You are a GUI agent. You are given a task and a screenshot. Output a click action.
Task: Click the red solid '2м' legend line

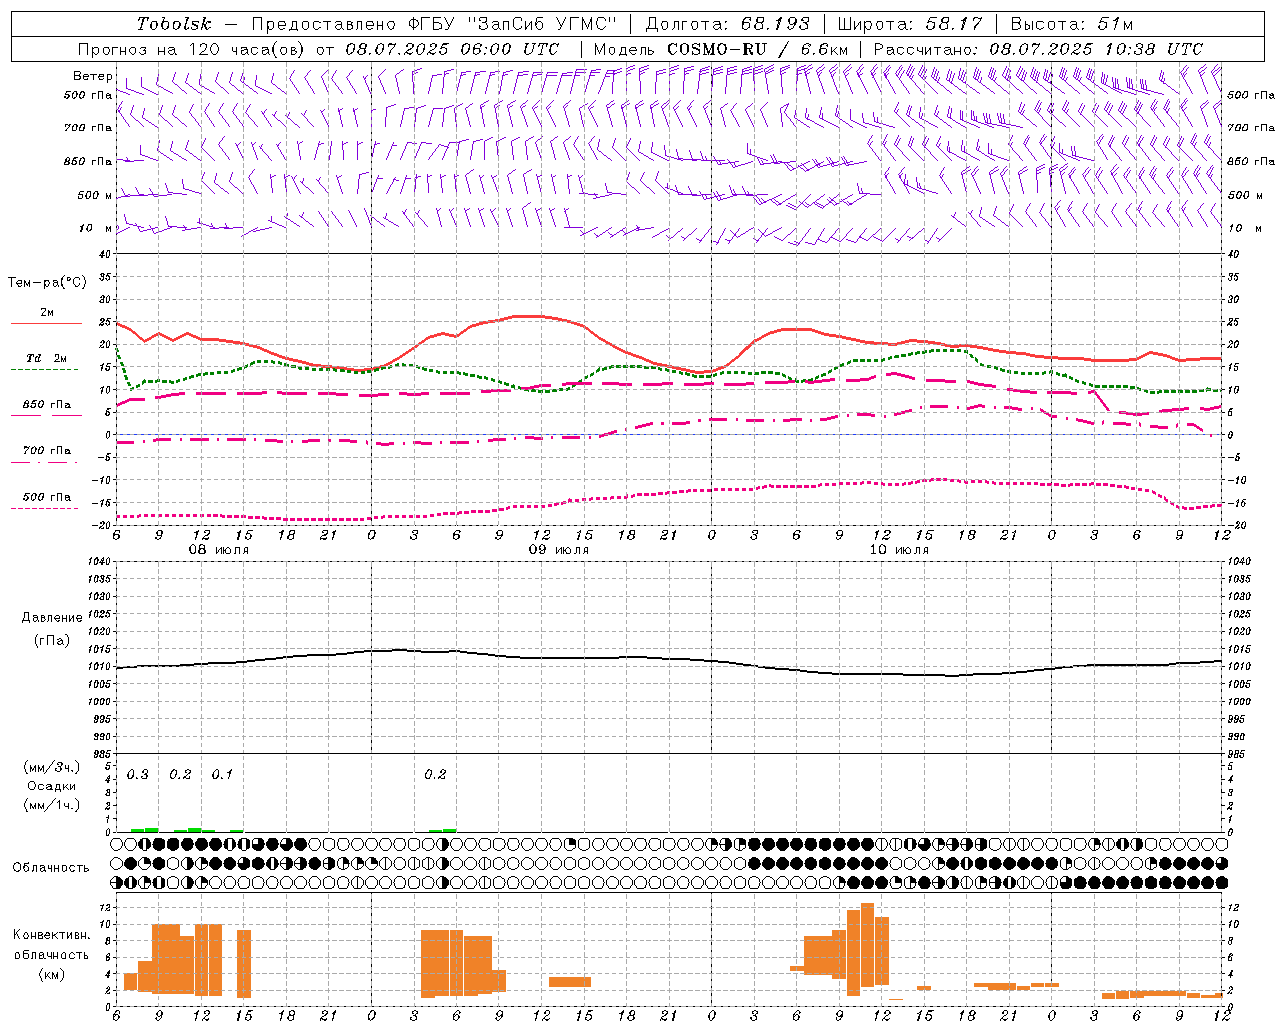[46, 324]
